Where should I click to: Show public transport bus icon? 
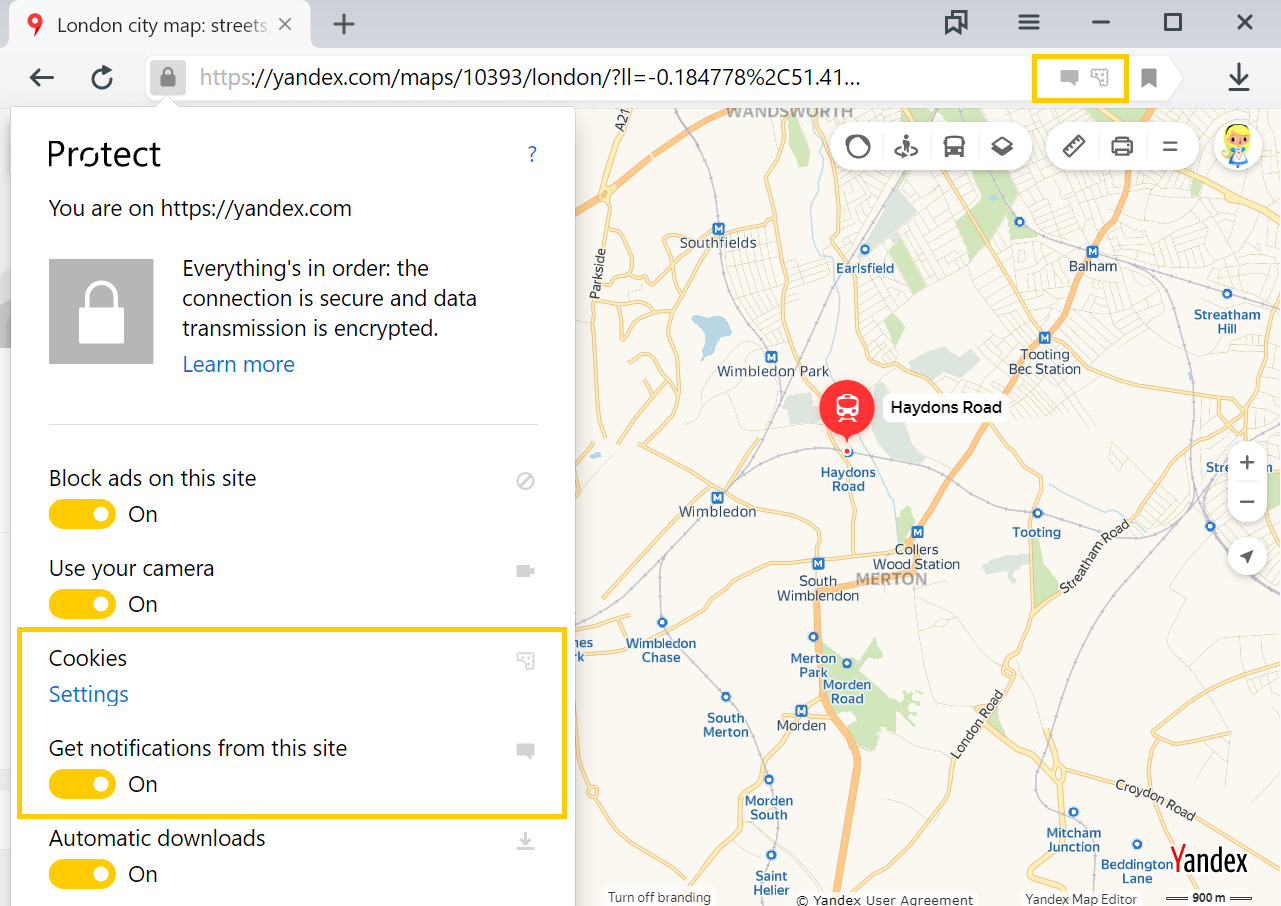point(954,147)
